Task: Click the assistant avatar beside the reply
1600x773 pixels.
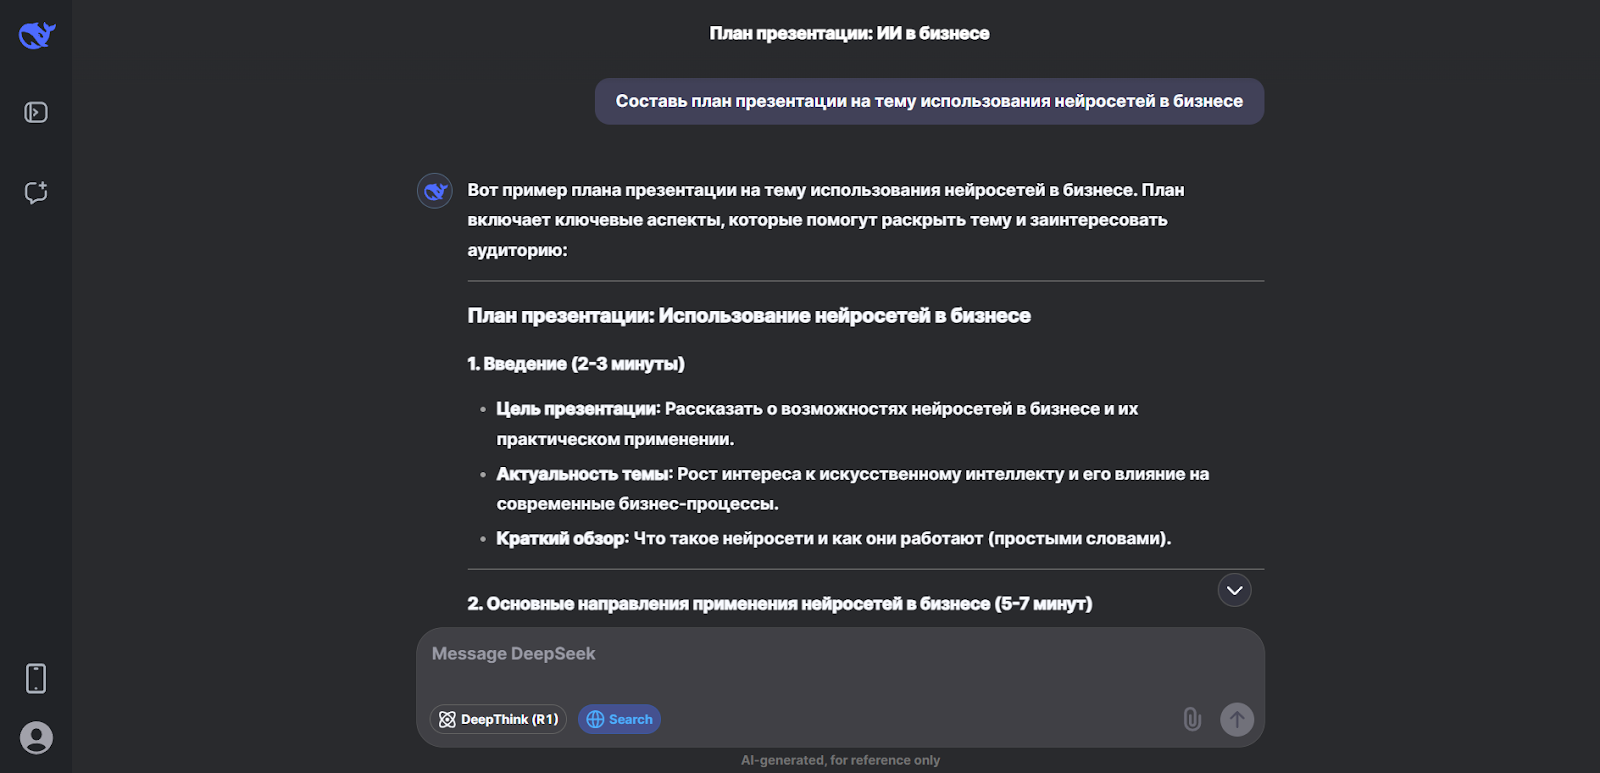Action: (435, 191)
